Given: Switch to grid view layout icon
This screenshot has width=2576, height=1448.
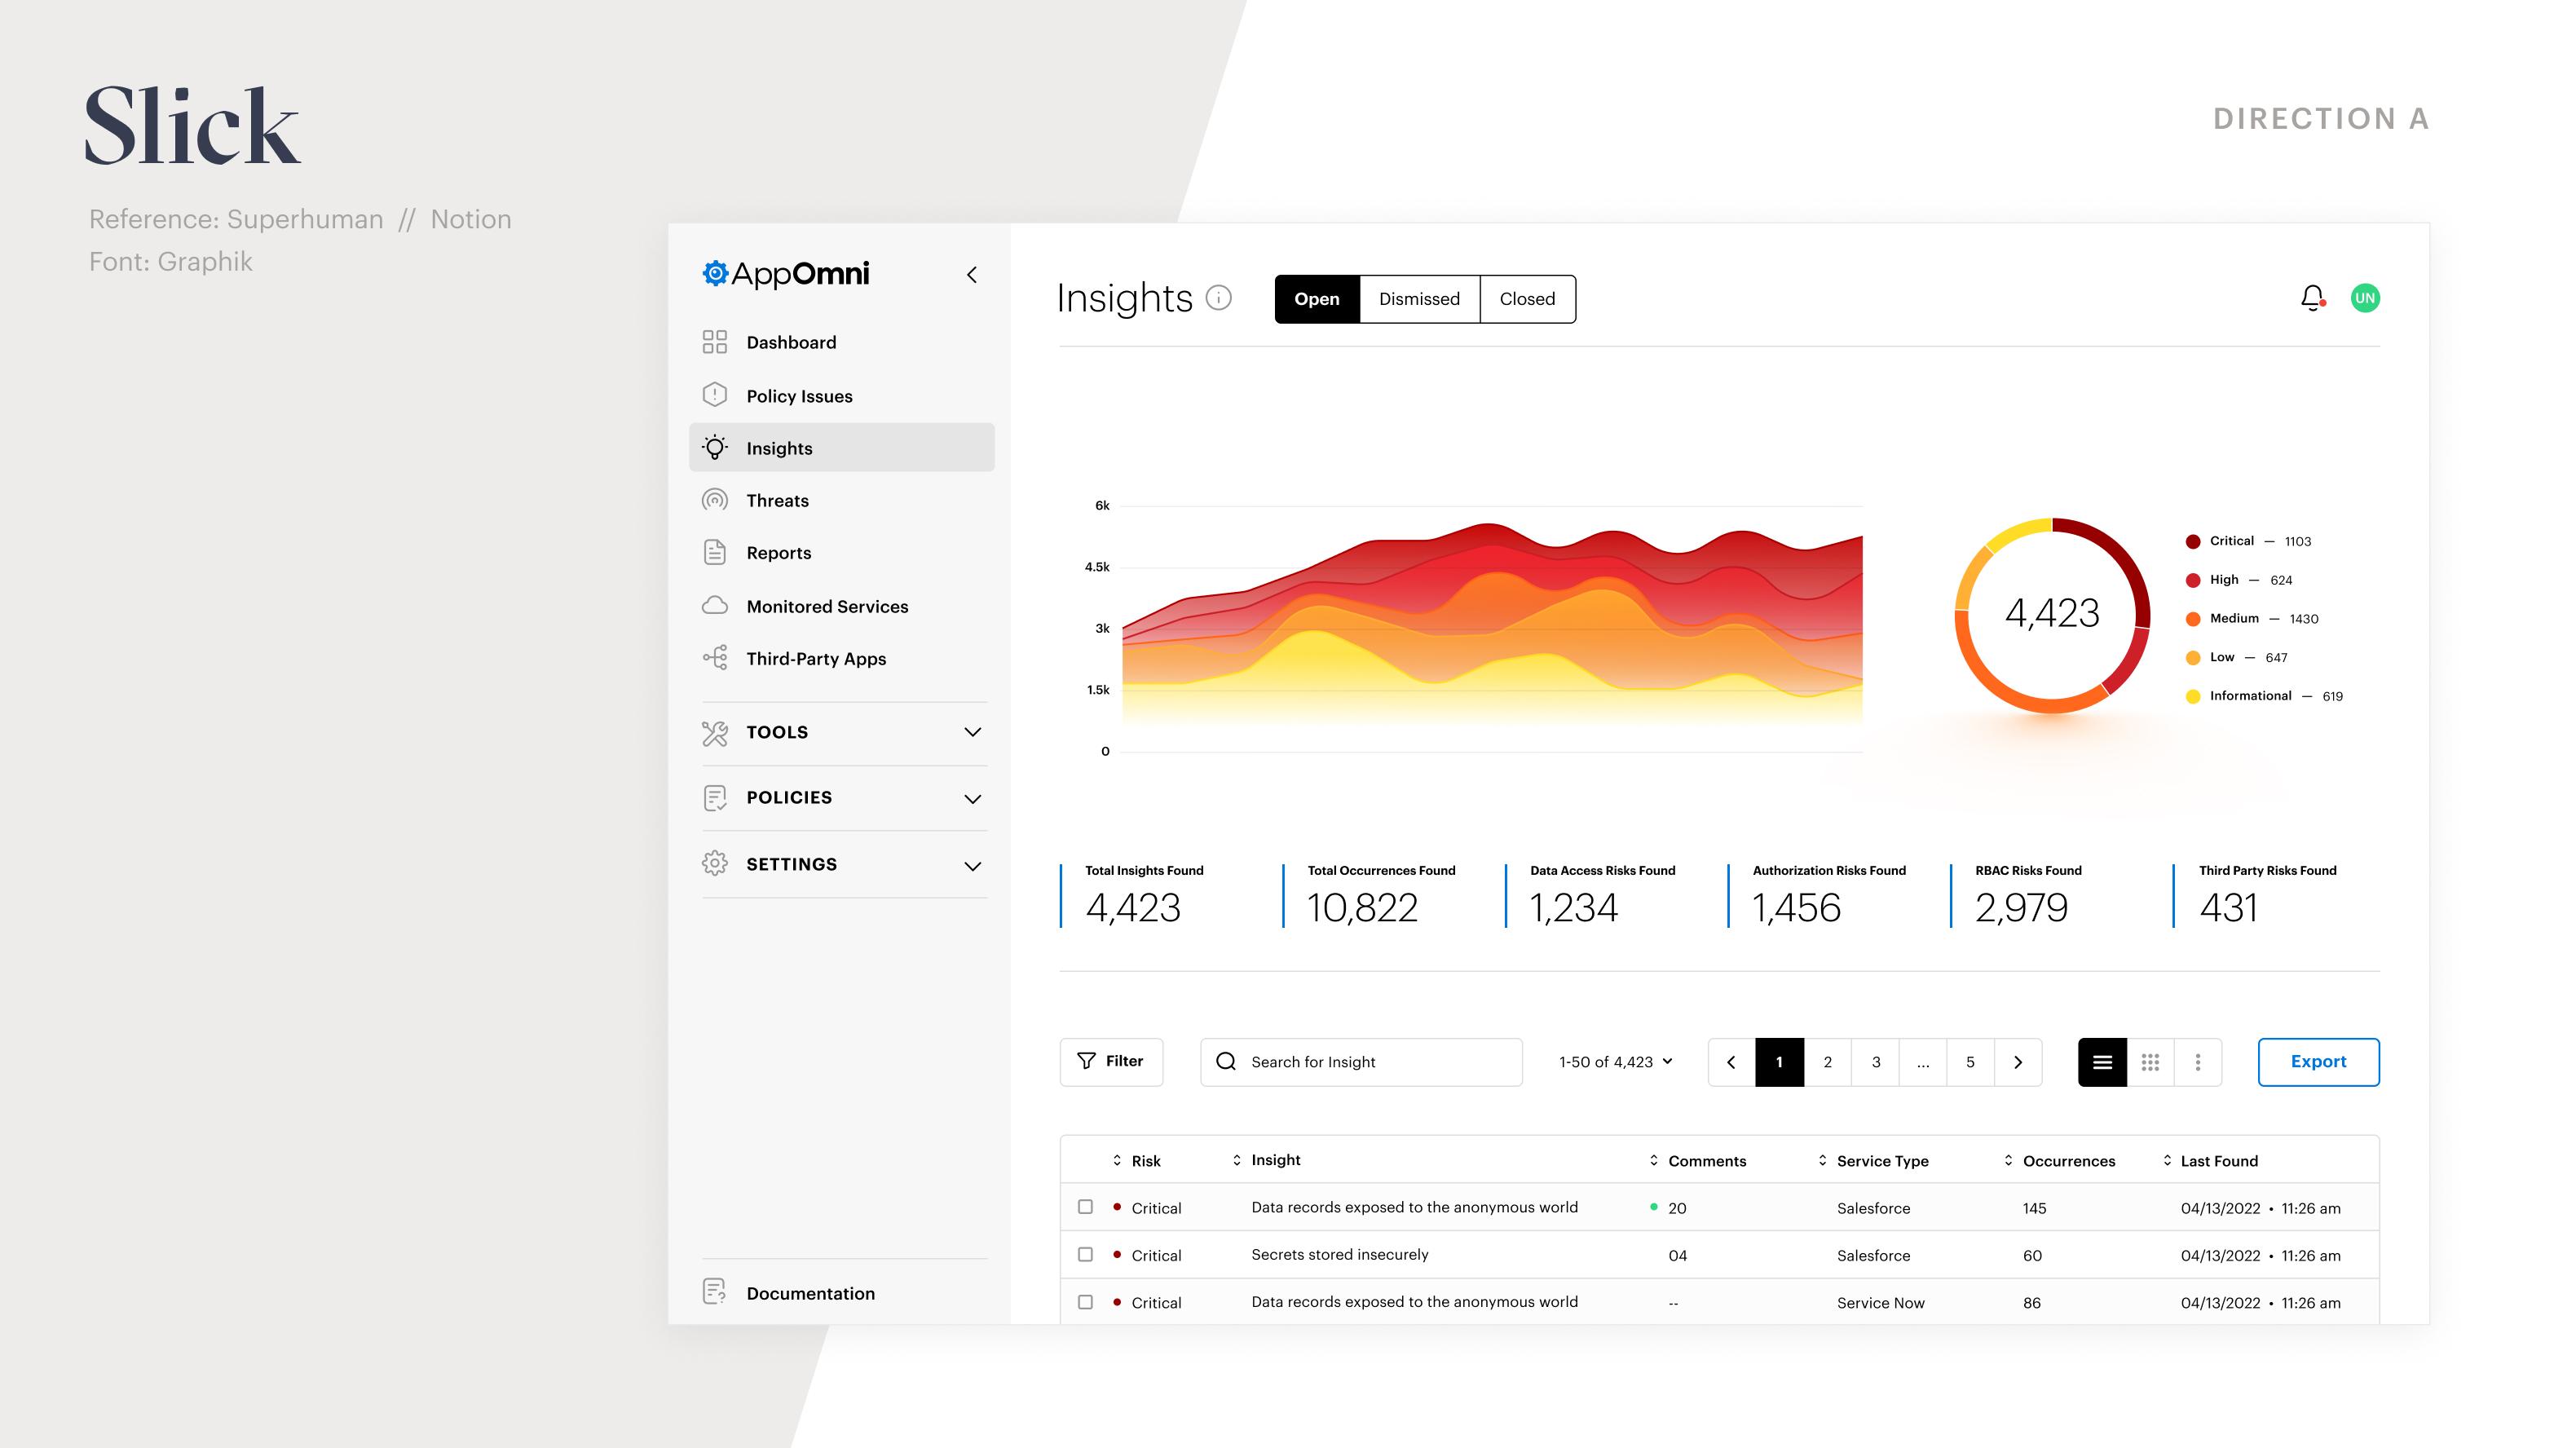Looking at the screenshot, I should tap(2150, 1062).
